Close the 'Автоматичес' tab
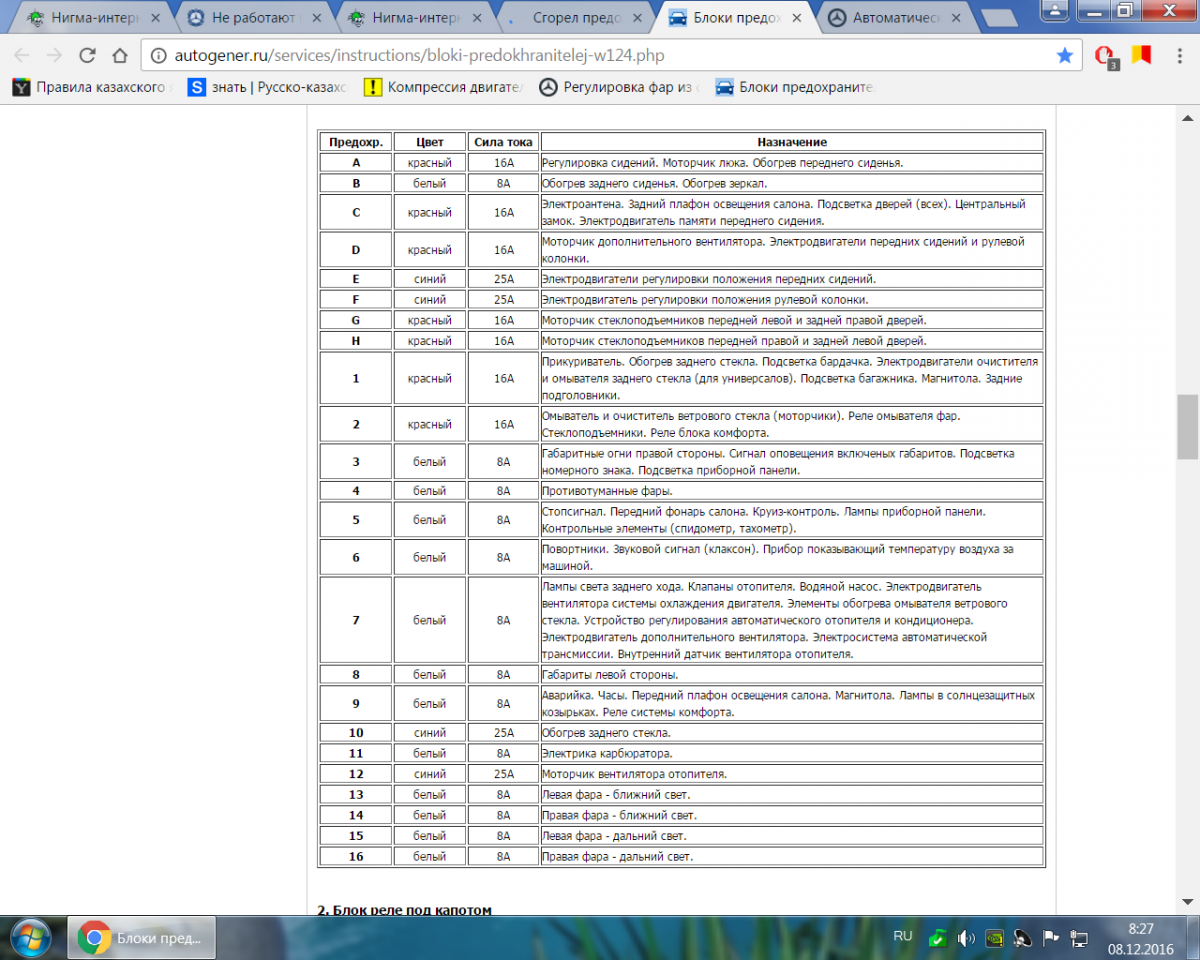The height and width of the screenshot is (960, 1200). coord(957,18)
